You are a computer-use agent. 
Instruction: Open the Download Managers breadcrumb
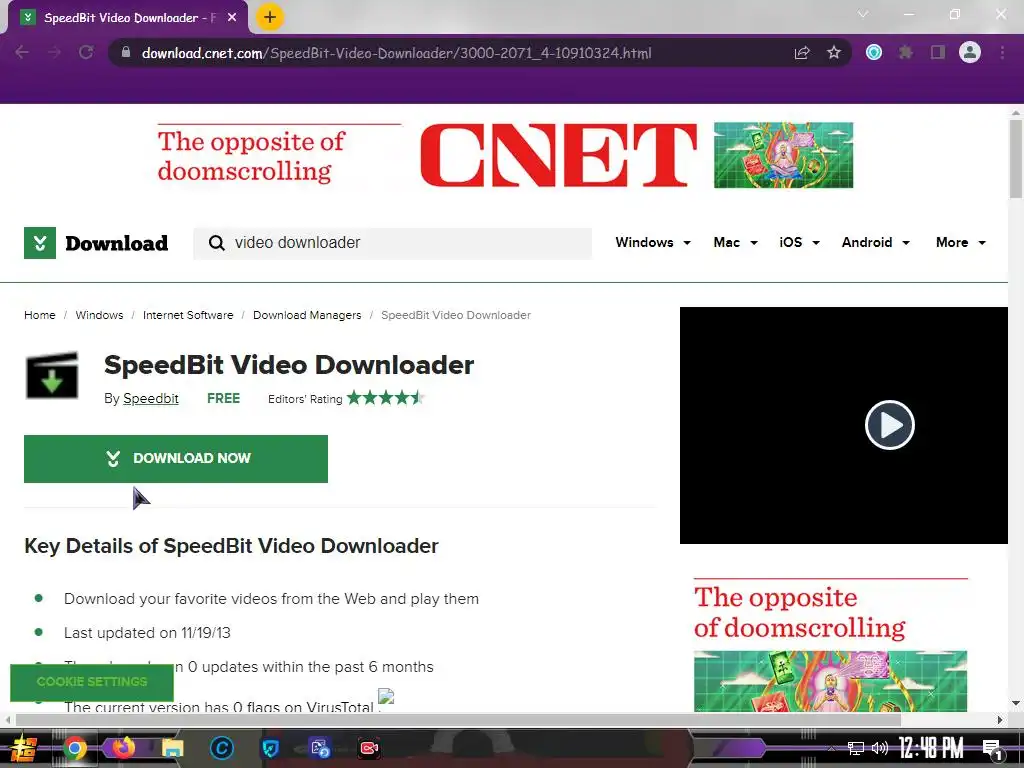pos(307,315)
